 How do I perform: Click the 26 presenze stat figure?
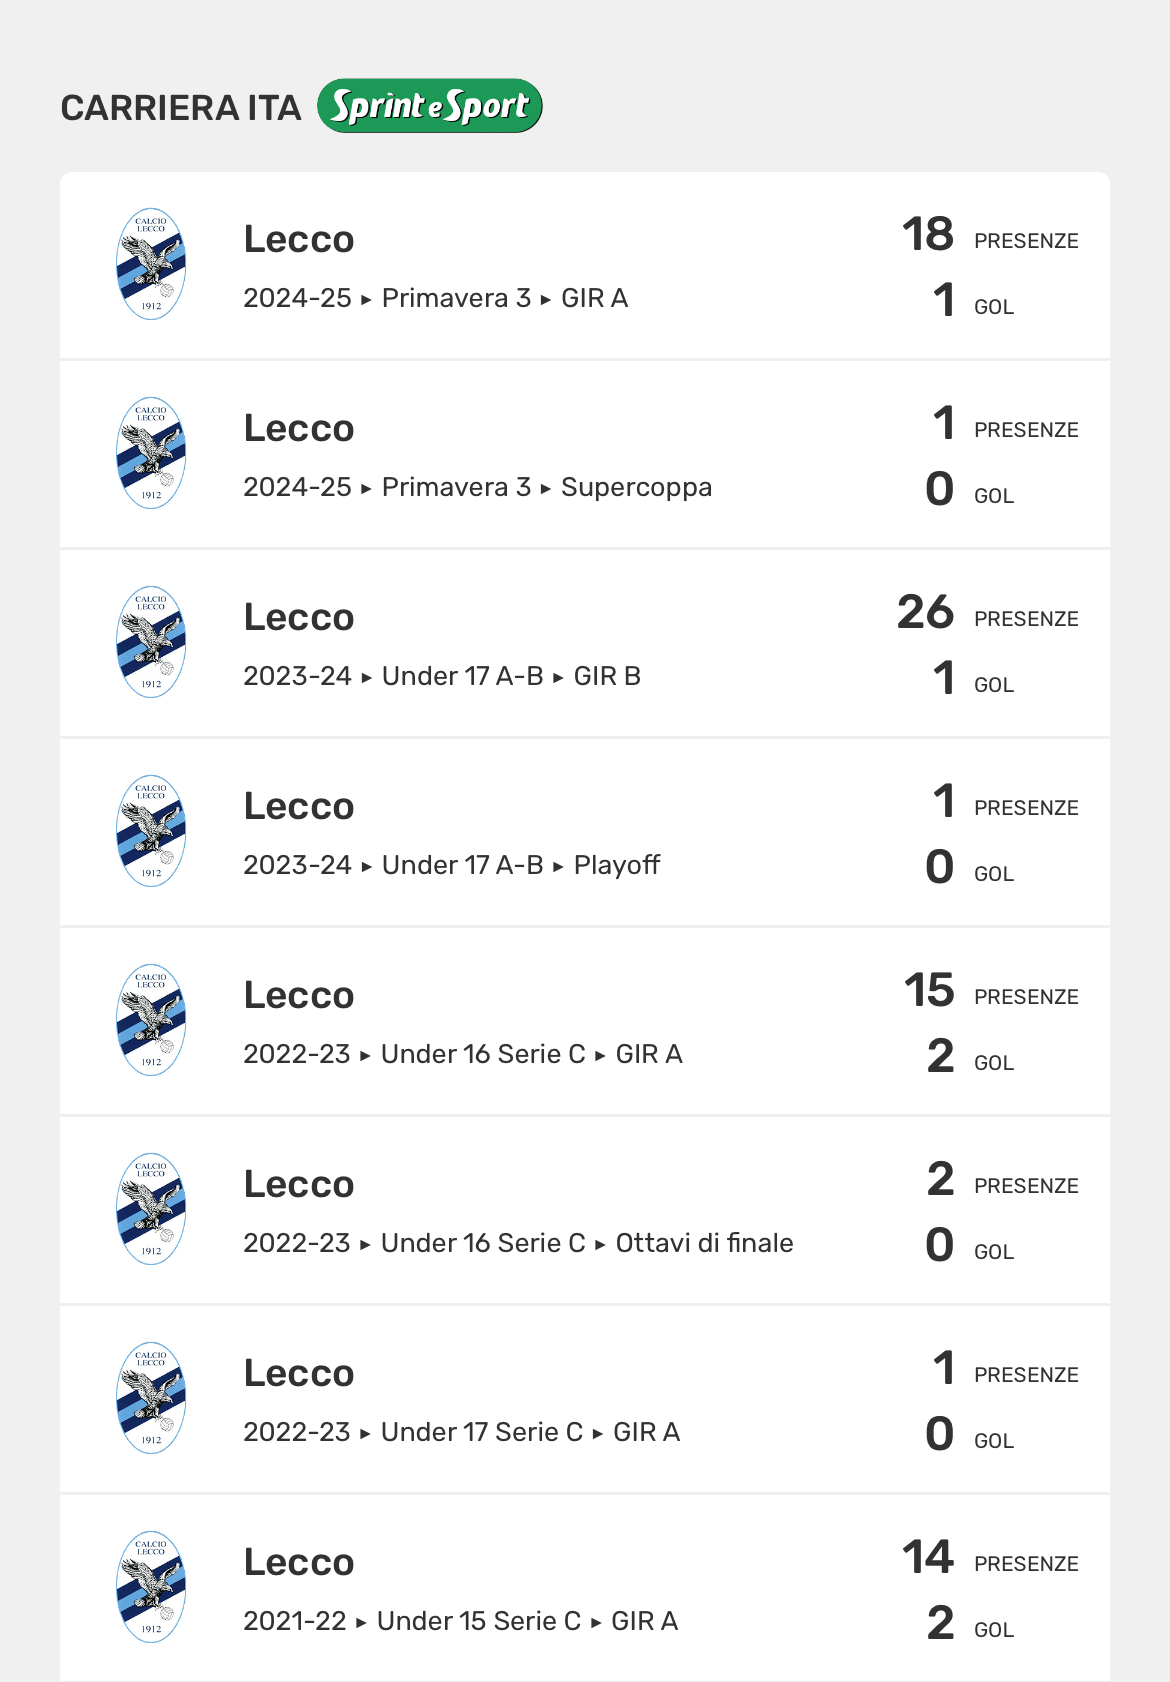tap(926, 613)
